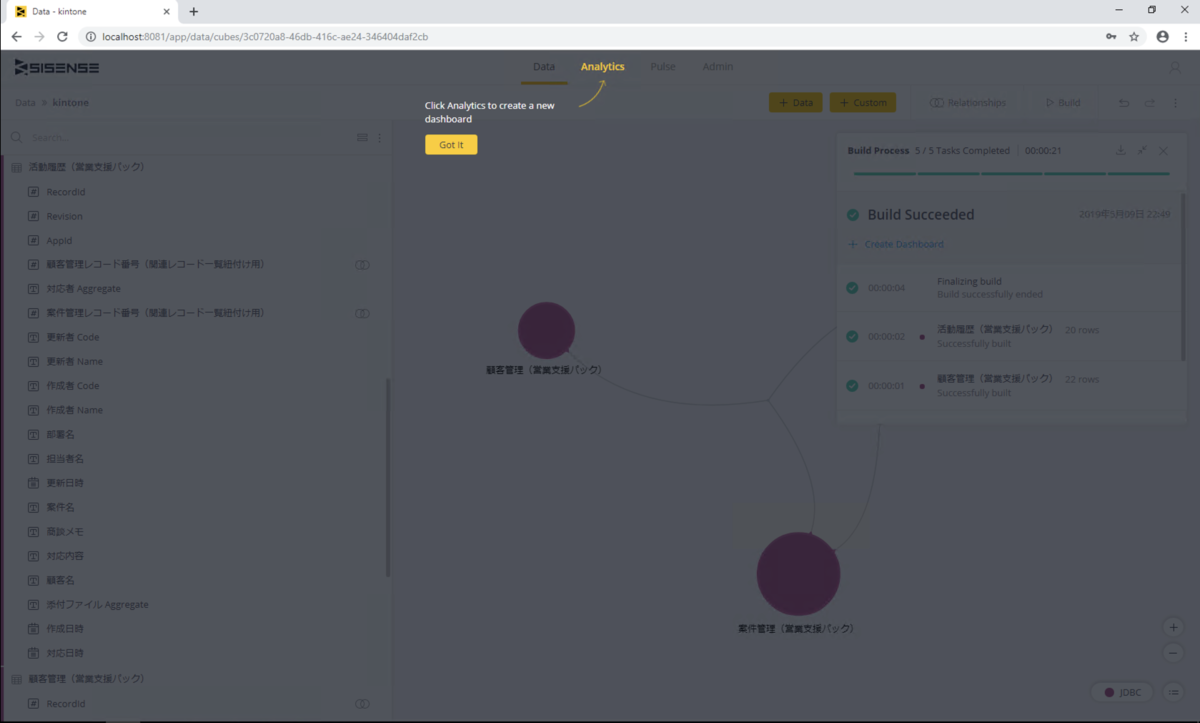Toggle the table list view icon
Viewport: 1200px width, 723px height.
pos(363,138)
